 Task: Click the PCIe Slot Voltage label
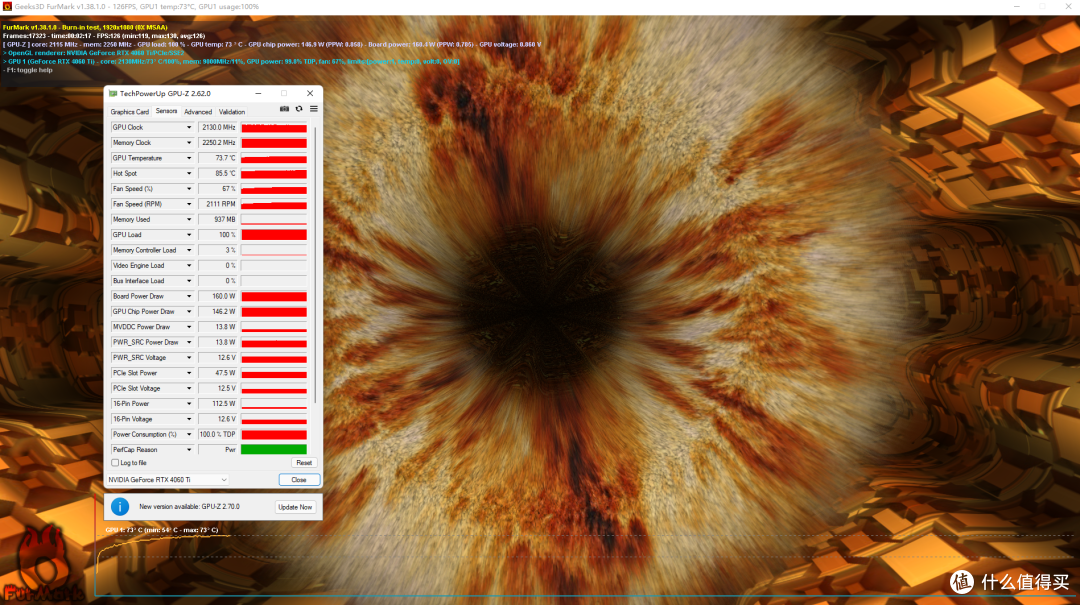click(x=136, y=389)
